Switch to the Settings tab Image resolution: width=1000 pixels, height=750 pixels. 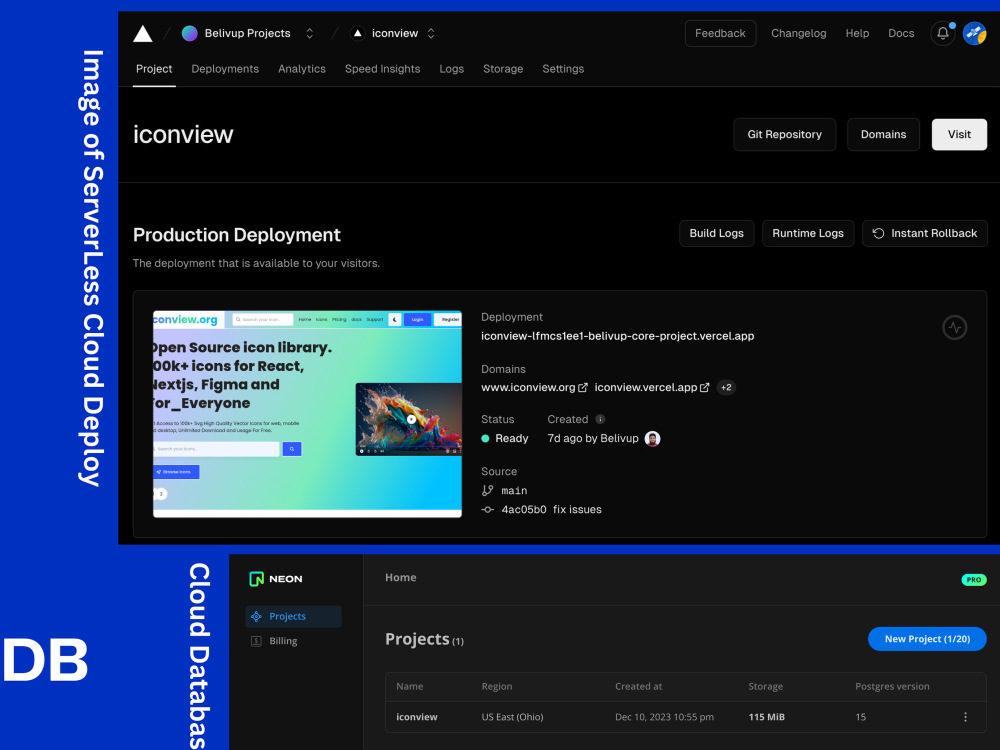click(x=563, y=69)
